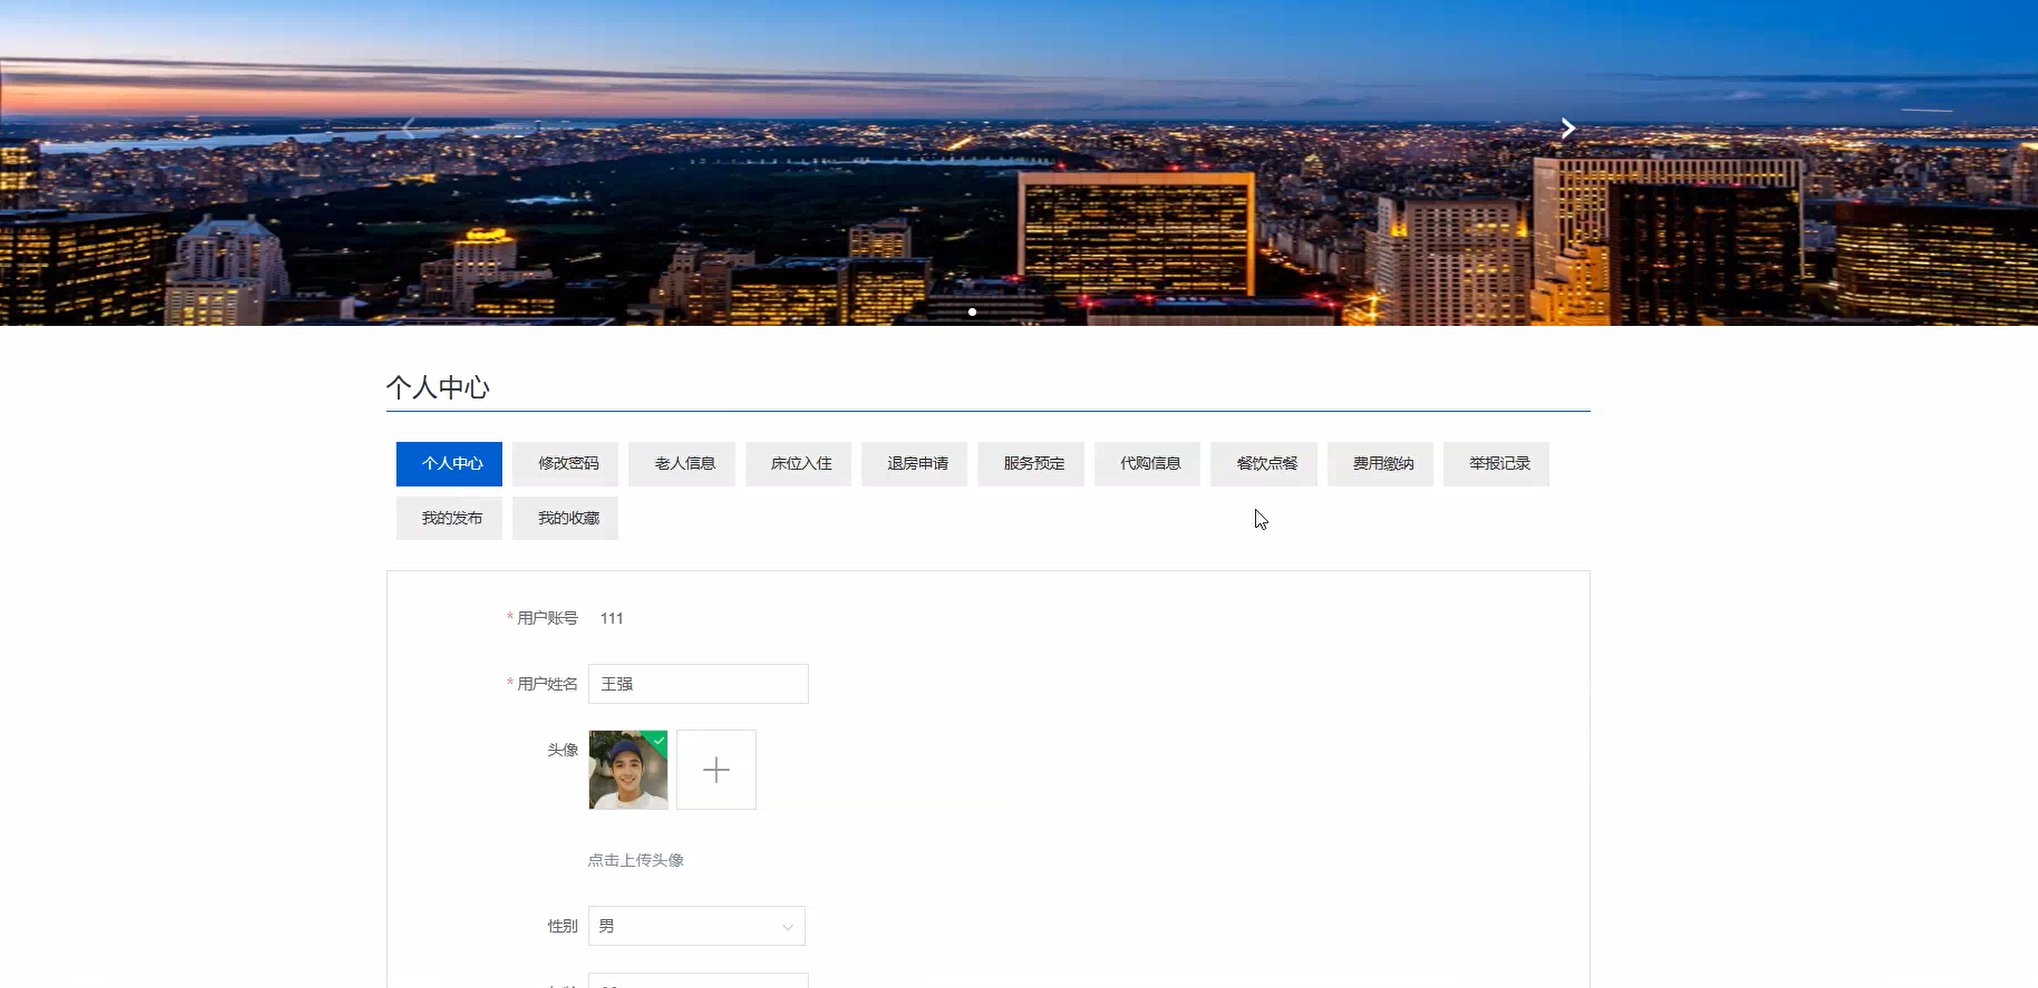Viewport: 2038px width, 988px height.
Task: Go to the next banner slide arrow
Action: (x=1568, y=128)
